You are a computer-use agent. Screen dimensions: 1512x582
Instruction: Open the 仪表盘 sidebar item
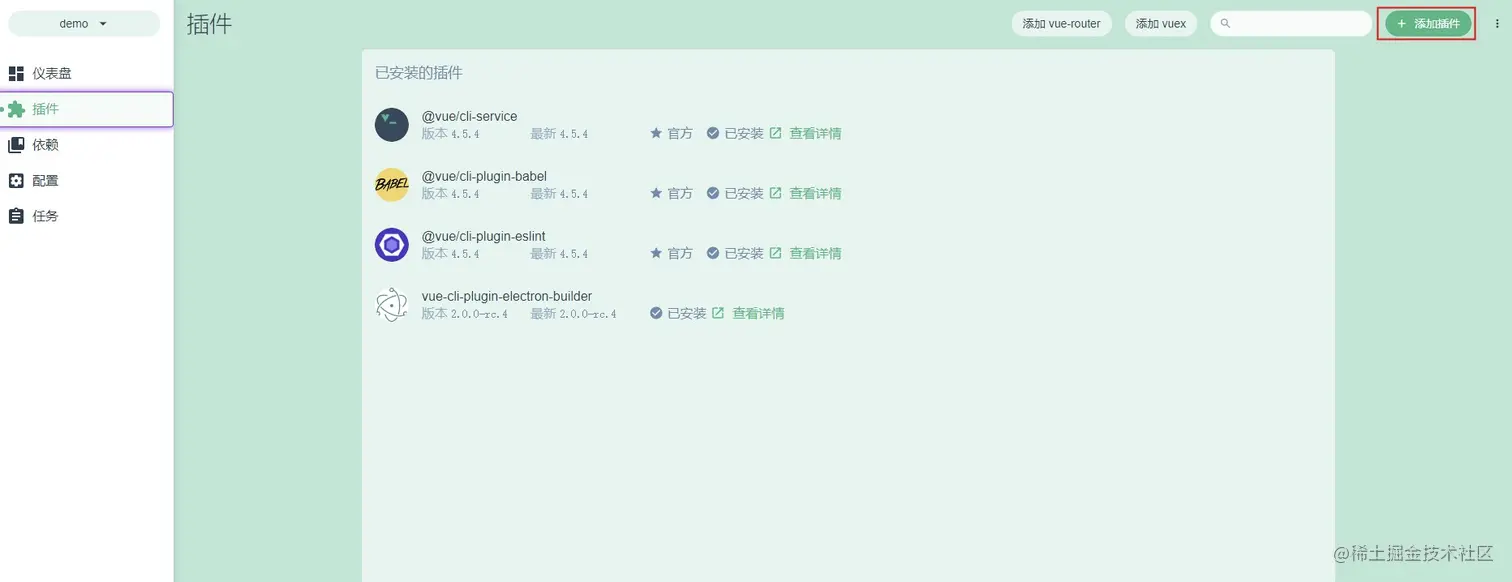pos(87,73)
